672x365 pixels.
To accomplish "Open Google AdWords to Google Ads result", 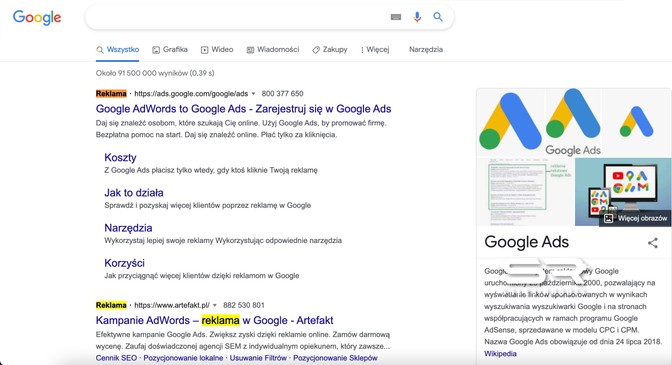I will [x=243, y=109].
